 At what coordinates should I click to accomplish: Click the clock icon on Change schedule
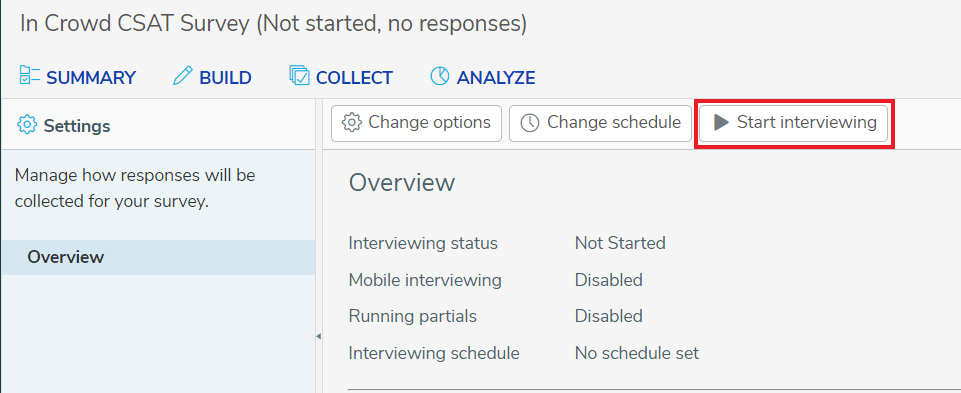(x=530, y=123)
